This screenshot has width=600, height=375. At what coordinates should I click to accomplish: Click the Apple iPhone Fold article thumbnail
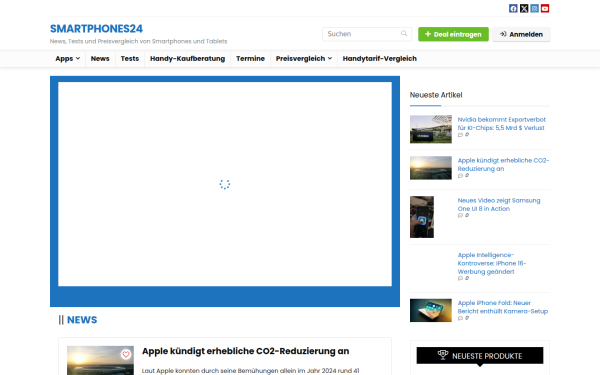[x=430, y=310]
